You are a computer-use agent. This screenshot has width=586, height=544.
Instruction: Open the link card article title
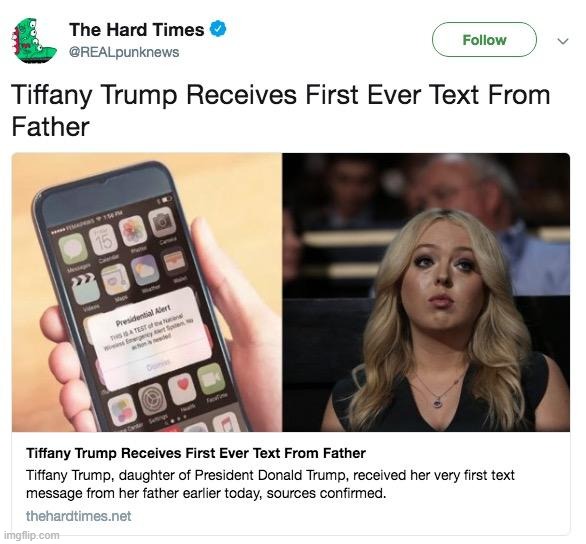pos(196,453)
